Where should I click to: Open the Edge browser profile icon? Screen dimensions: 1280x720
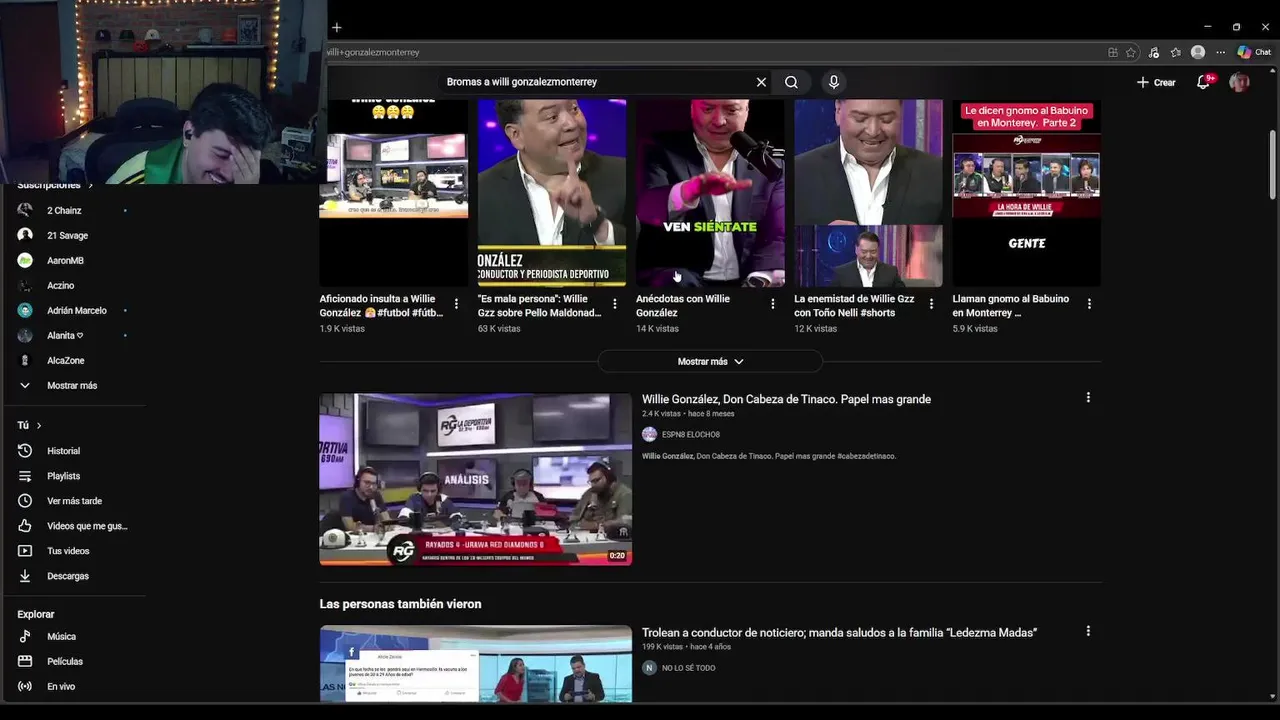[1198, 52]
